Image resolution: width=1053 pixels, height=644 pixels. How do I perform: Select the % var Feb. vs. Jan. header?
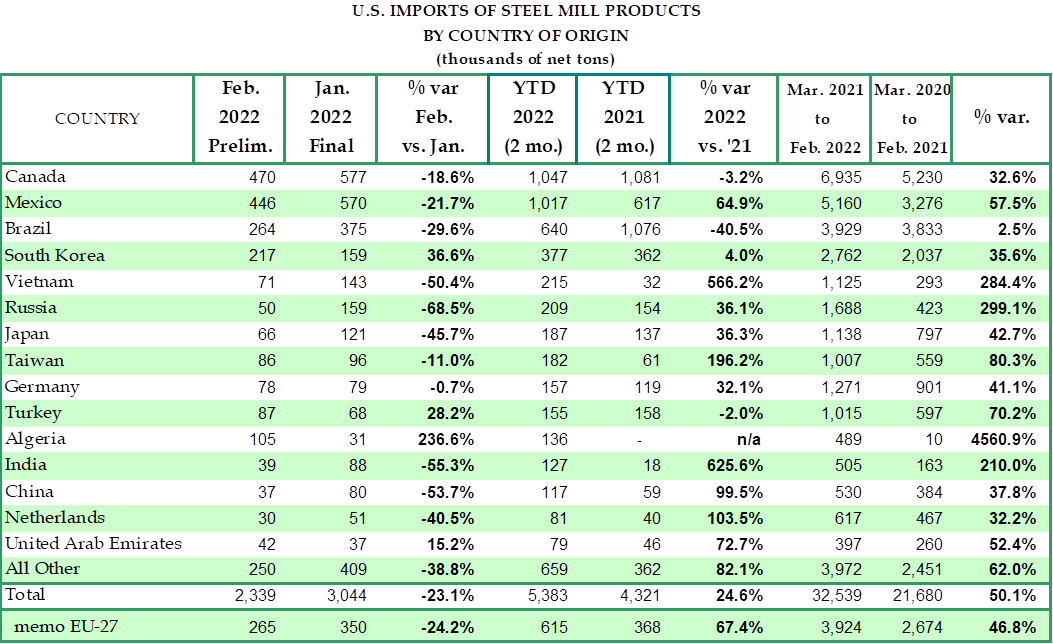point(433,118)
